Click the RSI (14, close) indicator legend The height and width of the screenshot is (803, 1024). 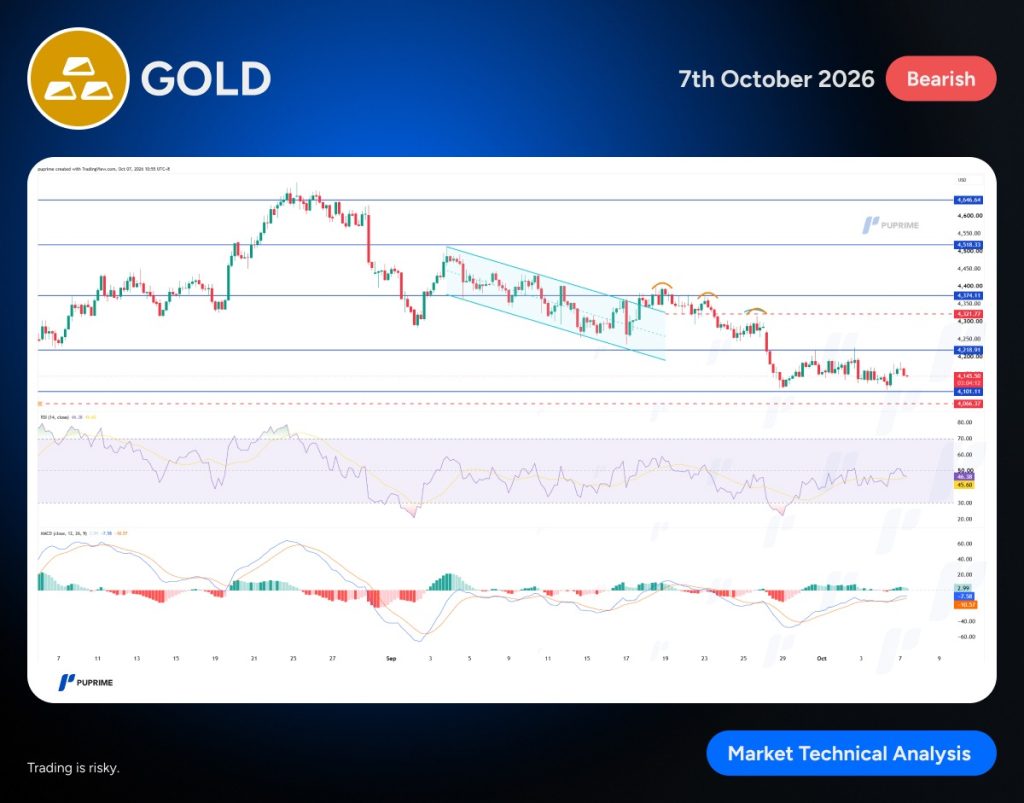point(54,417)
